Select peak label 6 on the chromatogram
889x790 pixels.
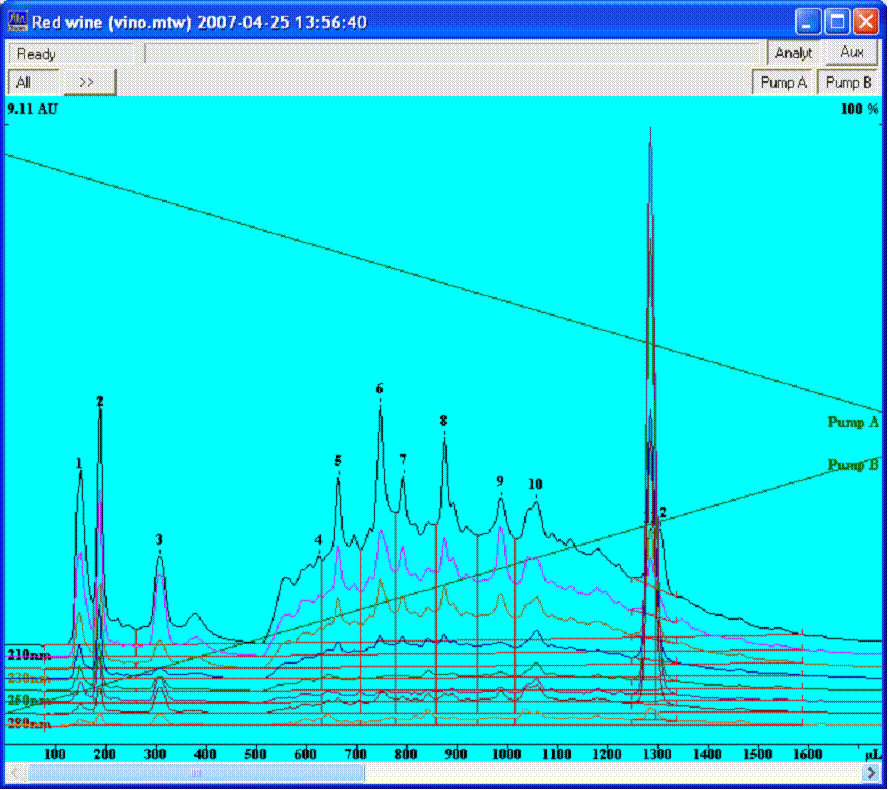click(379, 388)
